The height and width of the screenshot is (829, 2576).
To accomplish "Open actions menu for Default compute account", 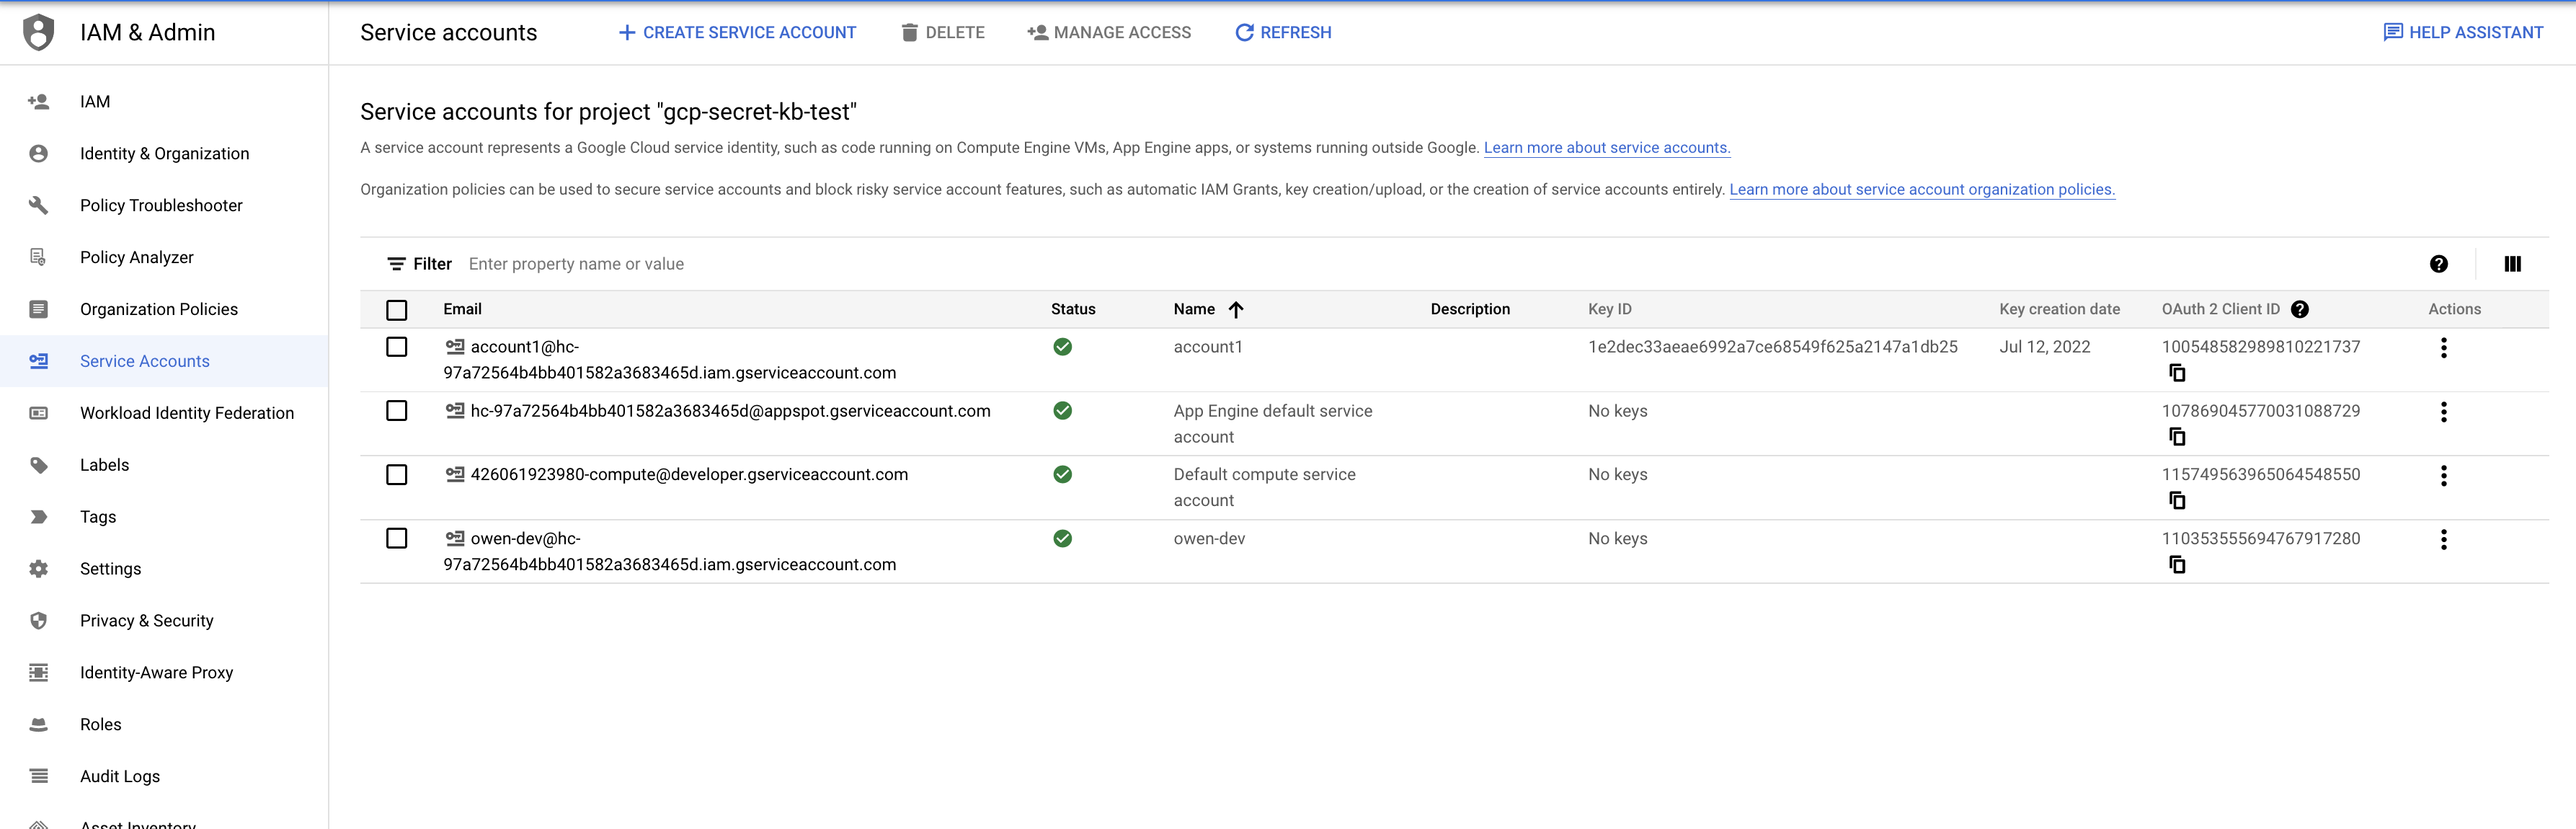I will click(x=2443, y=476).
